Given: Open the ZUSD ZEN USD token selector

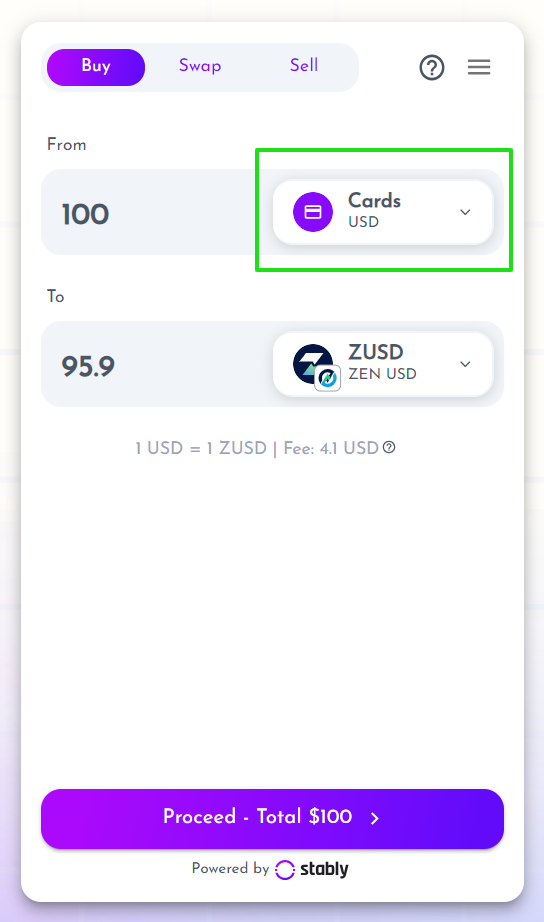Looking at the screenshot, I should pos(383,364).
